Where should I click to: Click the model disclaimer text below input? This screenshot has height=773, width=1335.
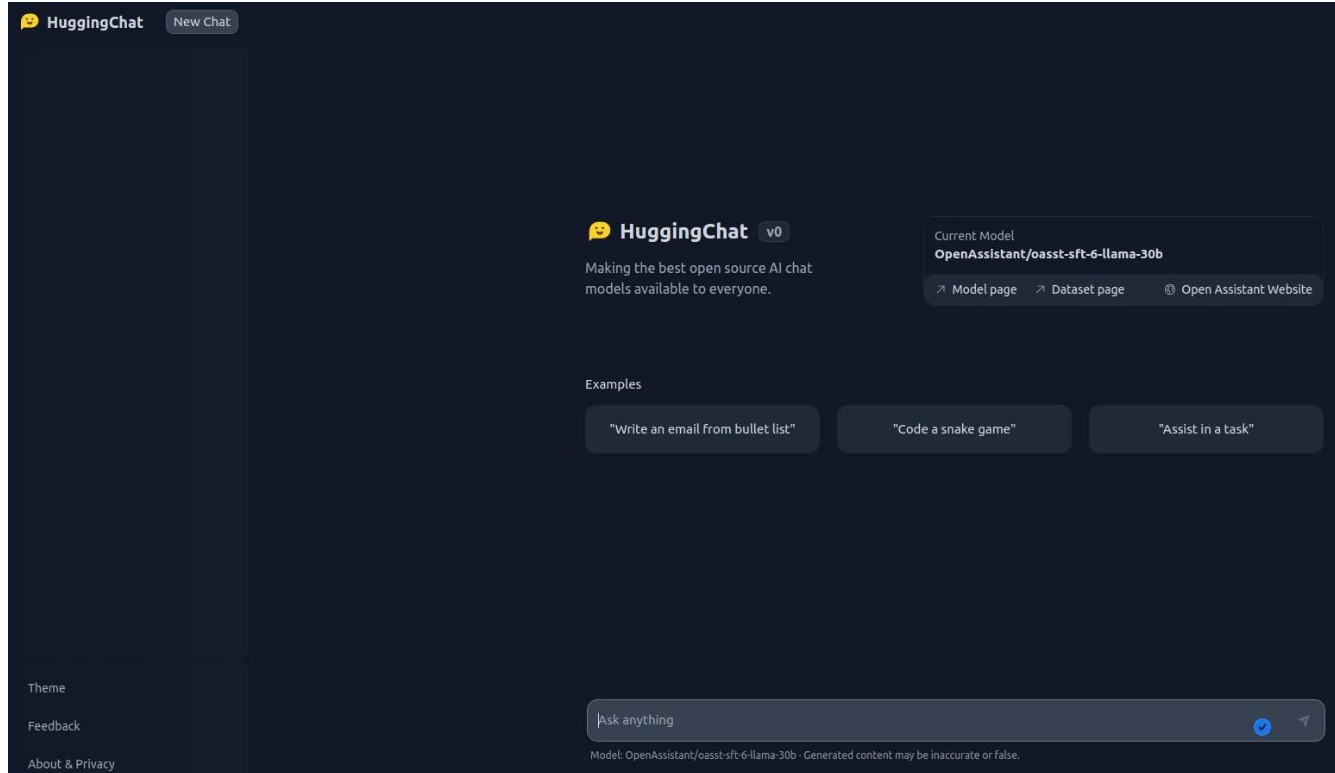(804, 755)
